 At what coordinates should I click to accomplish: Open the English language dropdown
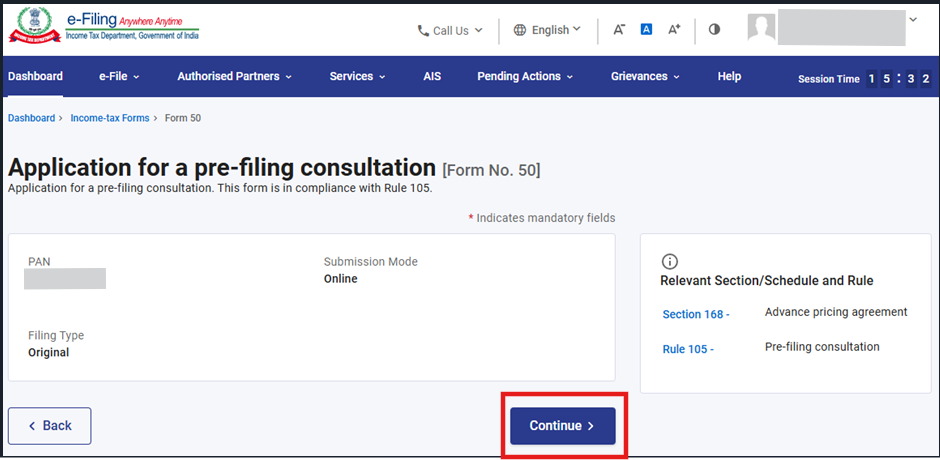click(x=547, y=30)
